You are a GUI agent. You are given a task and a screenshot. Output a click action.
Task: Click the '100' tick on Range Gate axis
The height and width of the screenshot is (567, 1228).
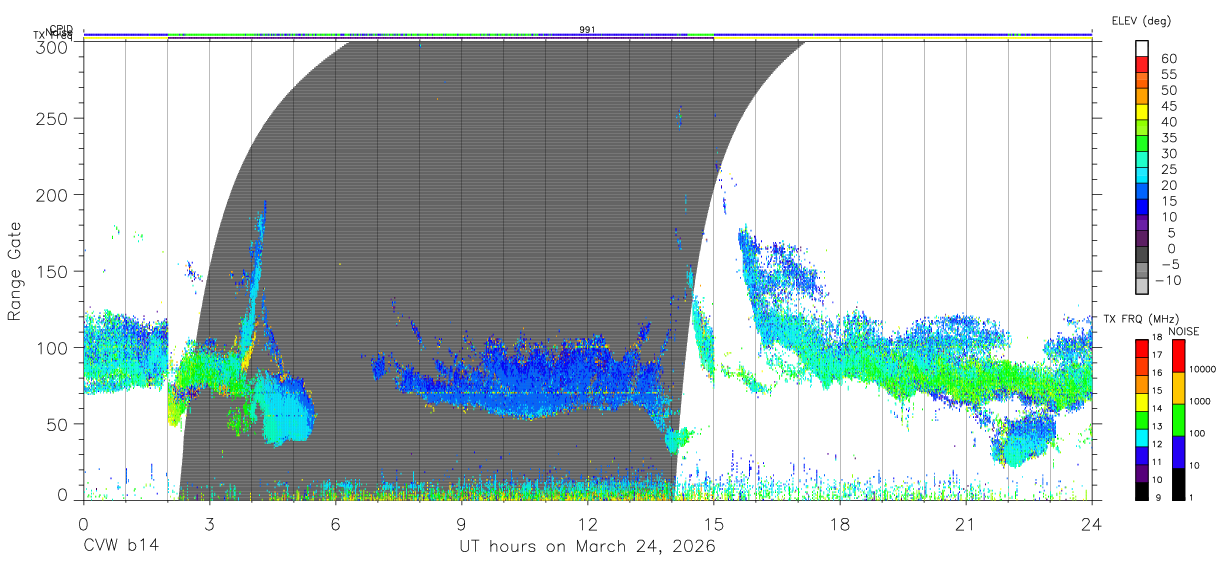tap(52, 347)
